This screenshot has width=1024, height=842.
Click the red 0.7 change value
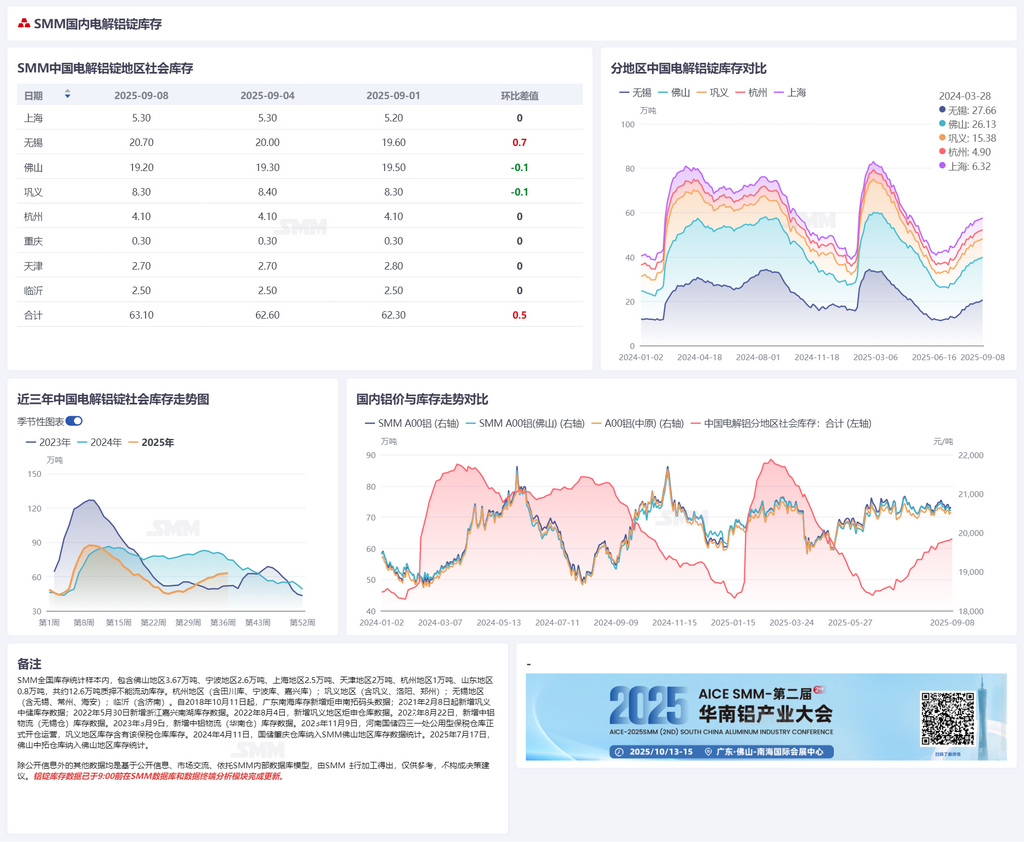coord(519,142)
